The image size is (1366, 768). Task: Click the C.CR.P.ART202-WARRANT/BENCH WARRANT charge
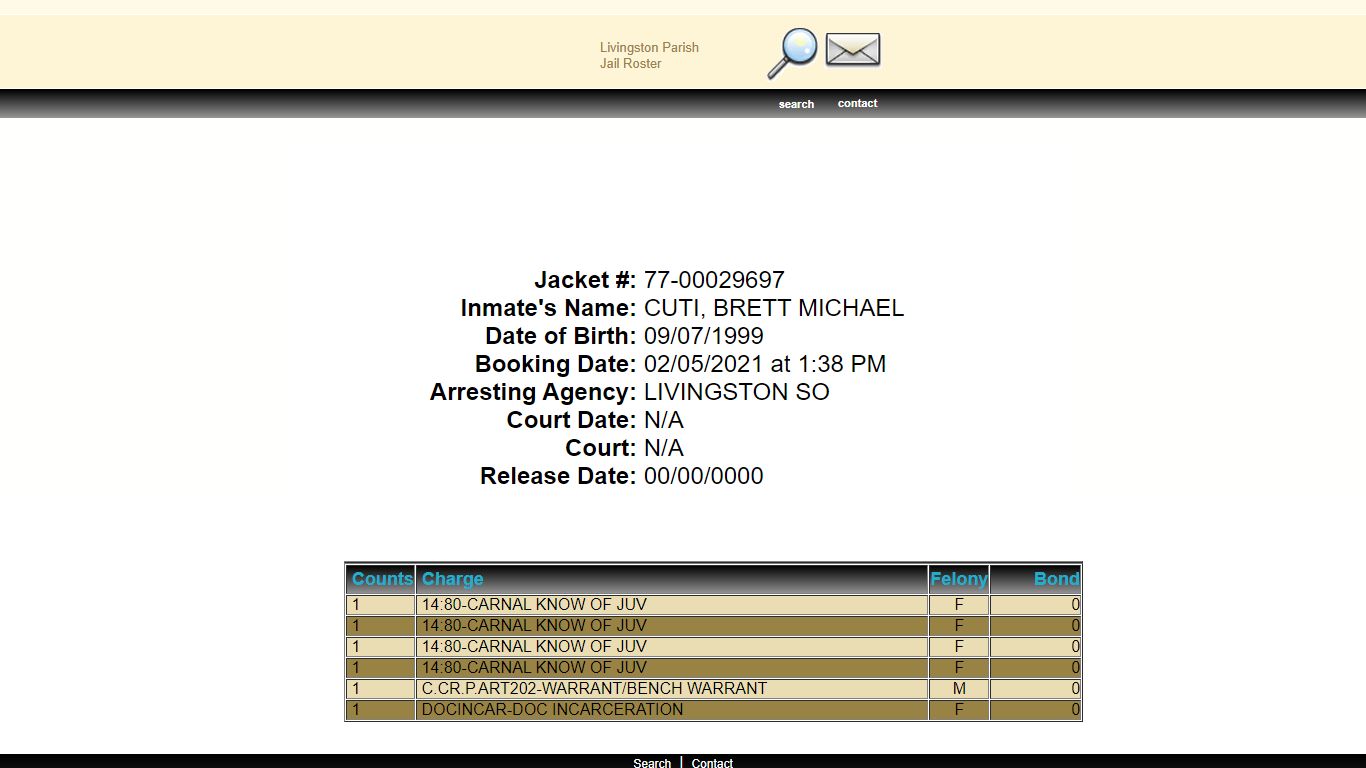[594, 689]
